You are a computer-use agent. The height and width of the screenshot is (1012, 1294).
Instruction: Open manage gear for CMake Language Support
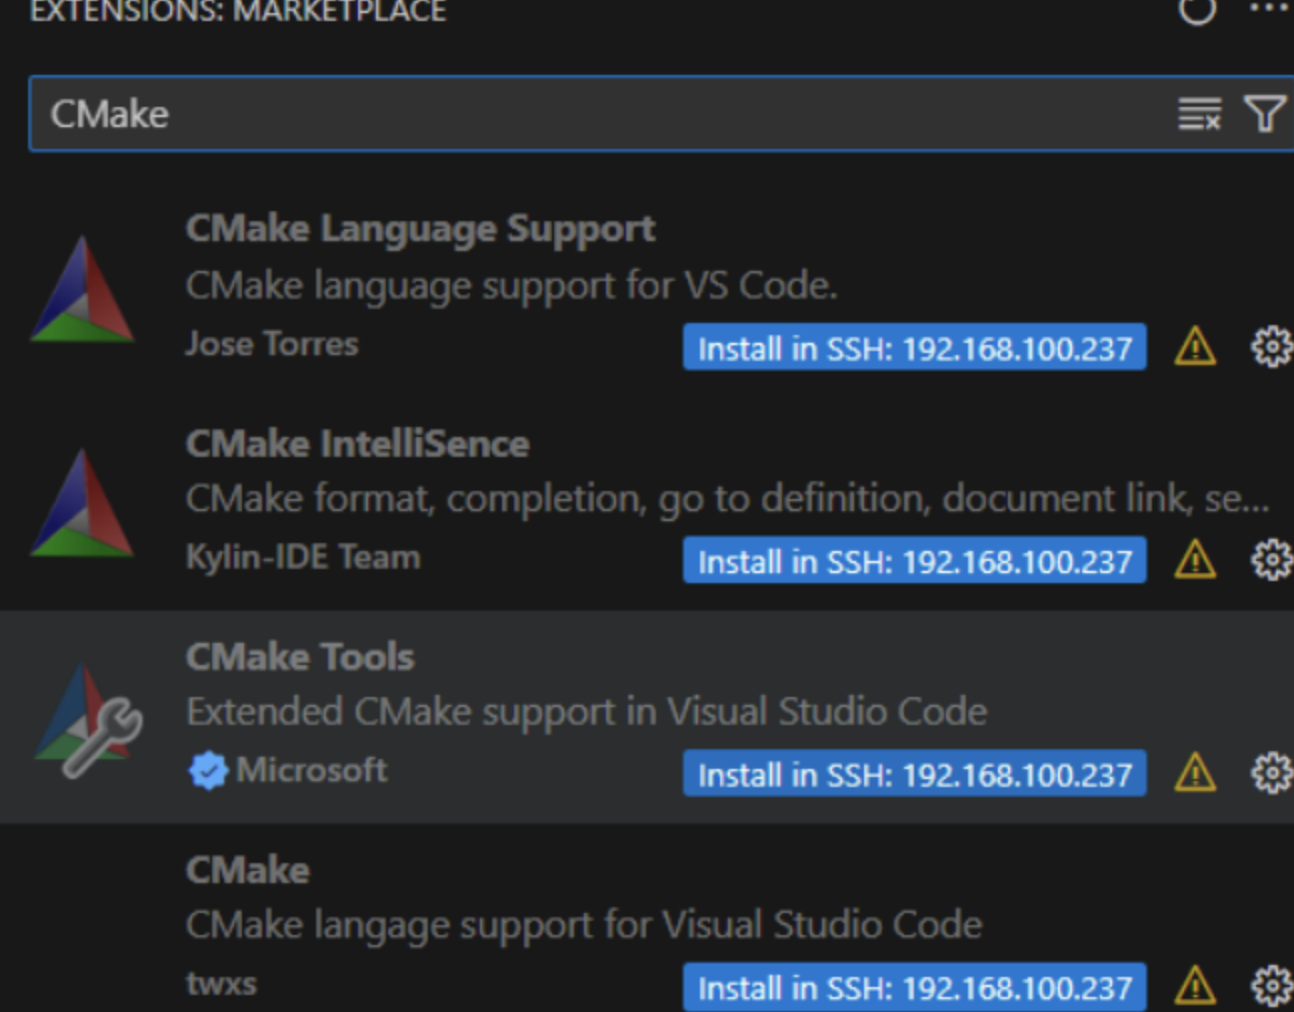click(x=1271, y=347)
